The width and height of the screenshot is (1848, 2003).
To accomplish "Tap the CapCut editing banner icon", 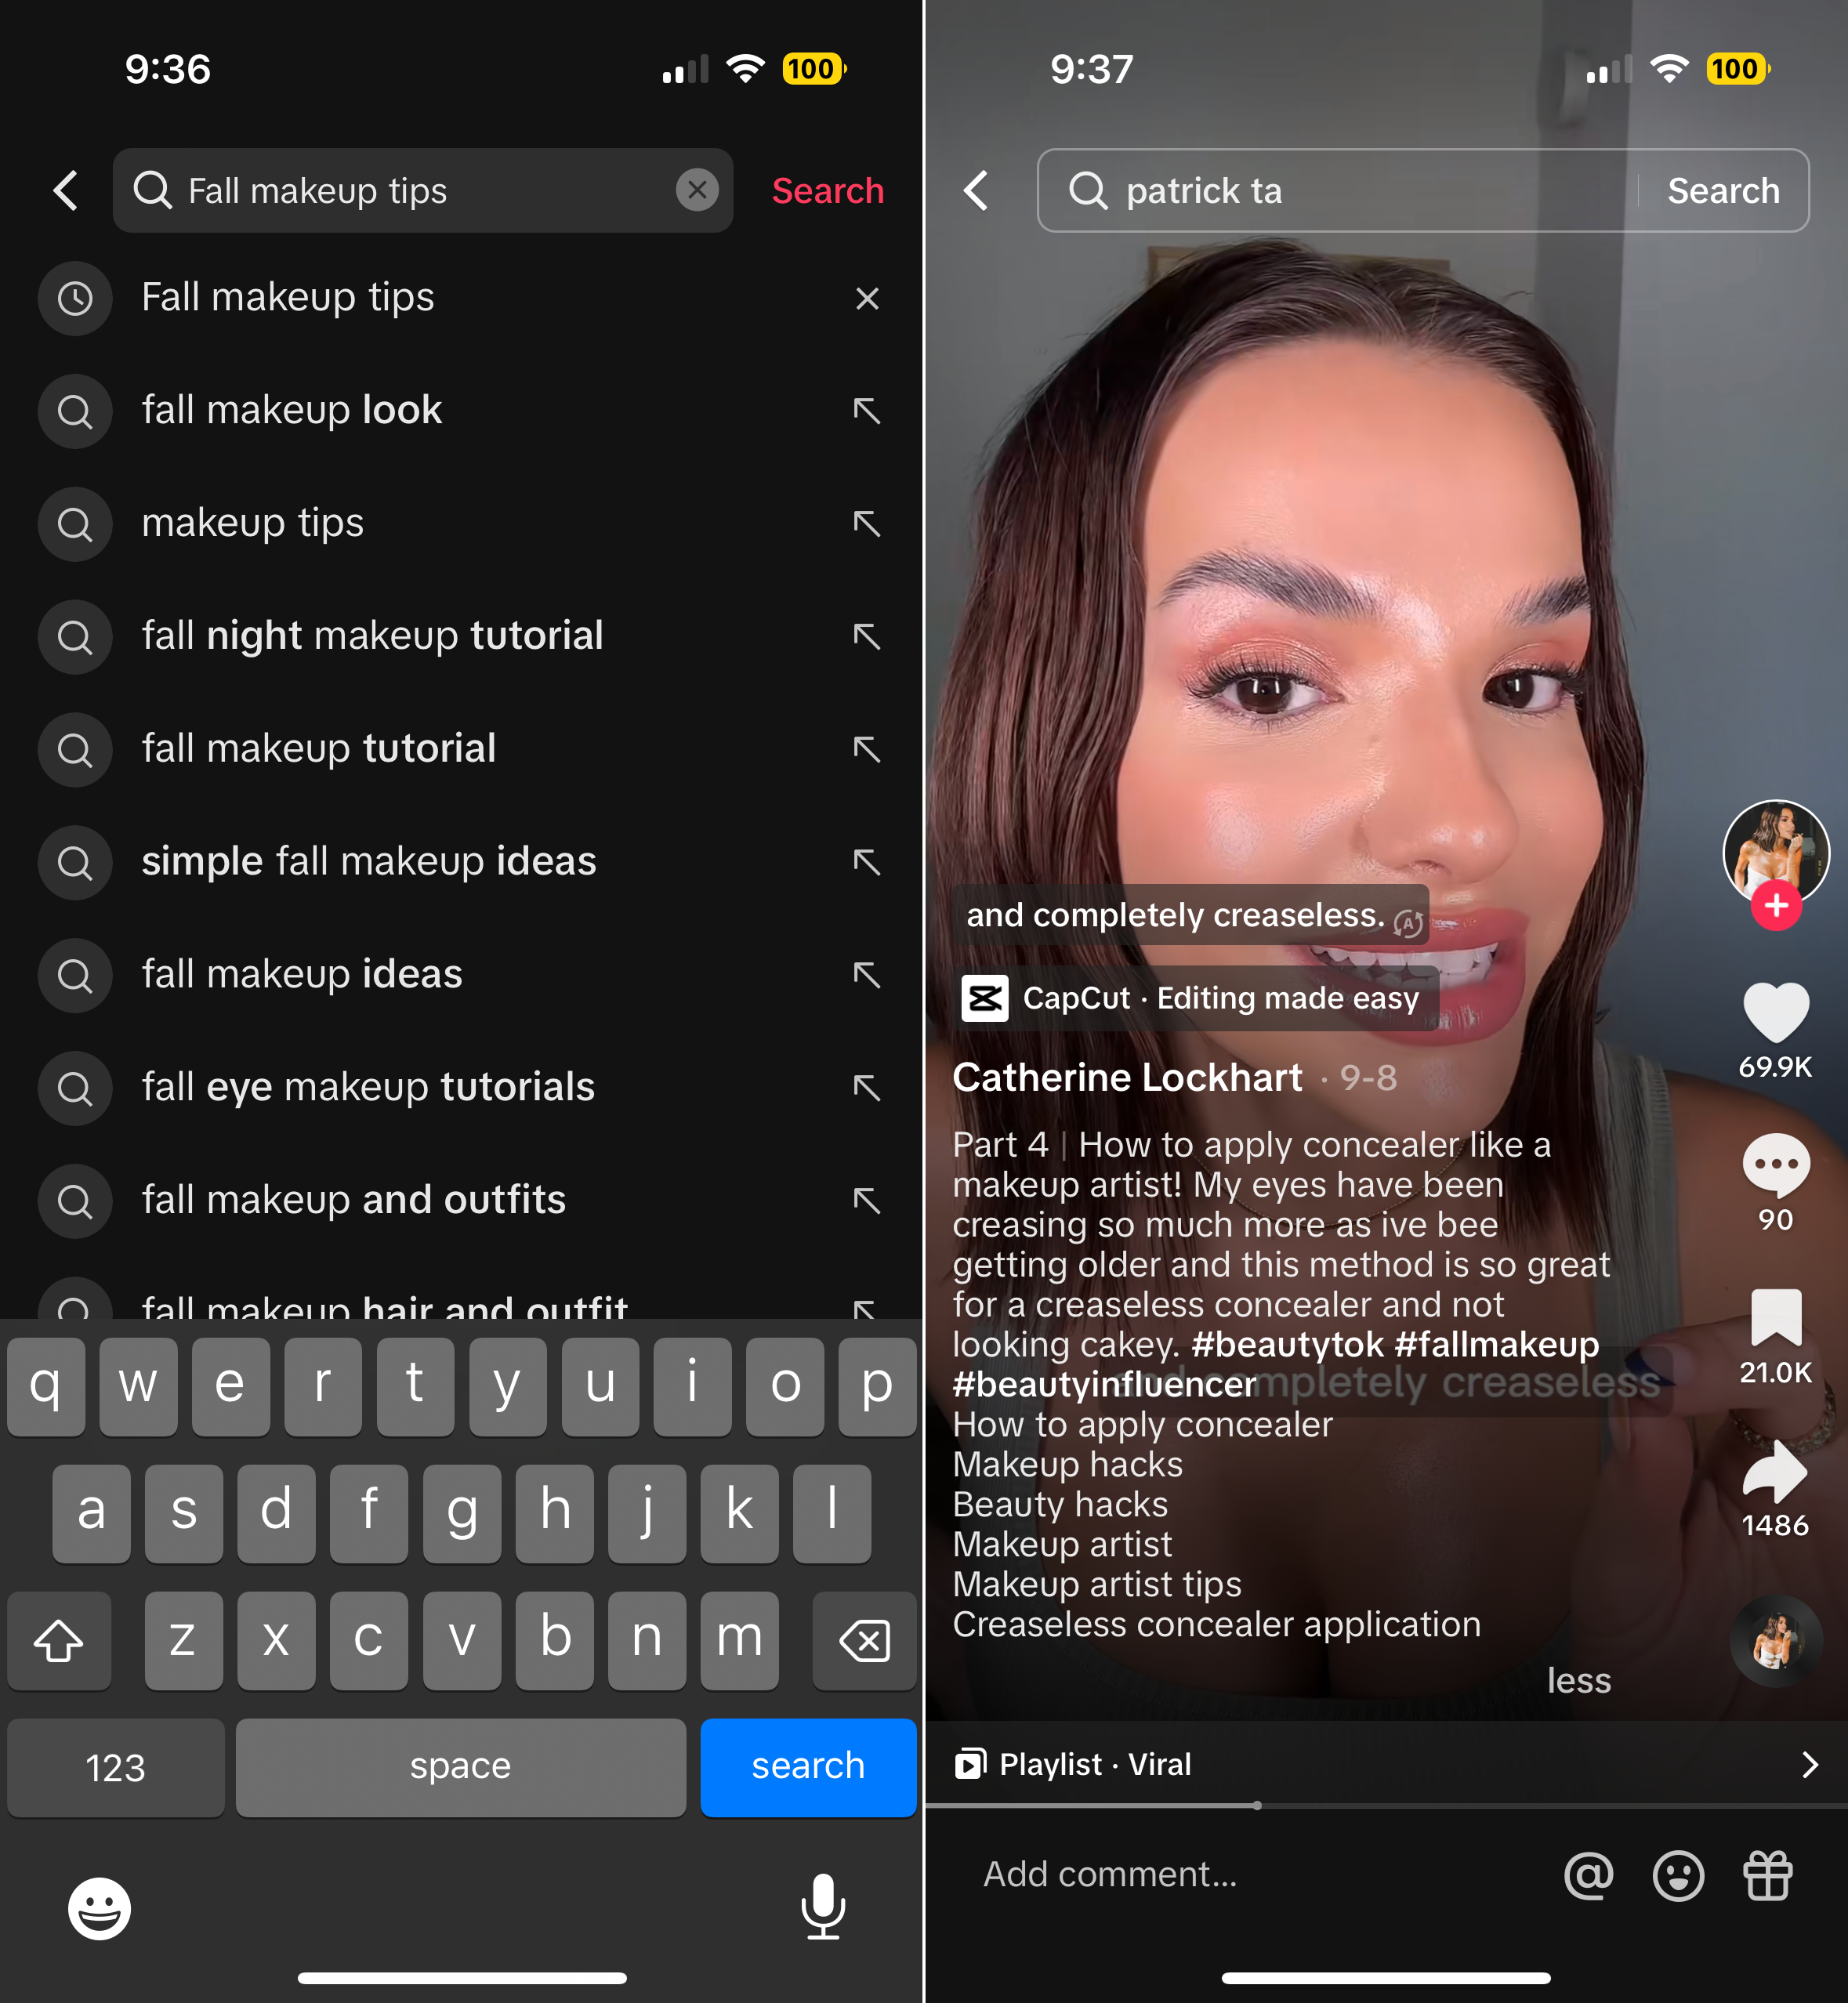I will [983, 998].
